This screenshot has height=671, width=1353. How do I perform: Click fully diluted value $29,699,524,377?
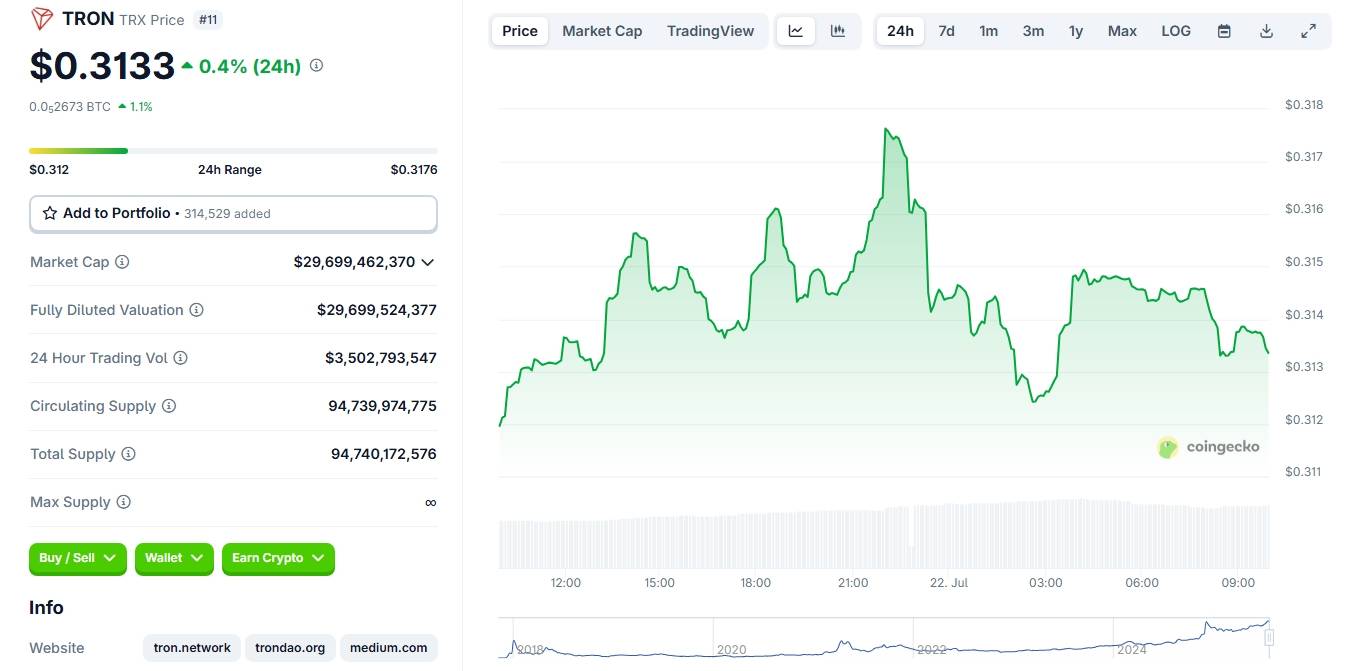(377, 310)
